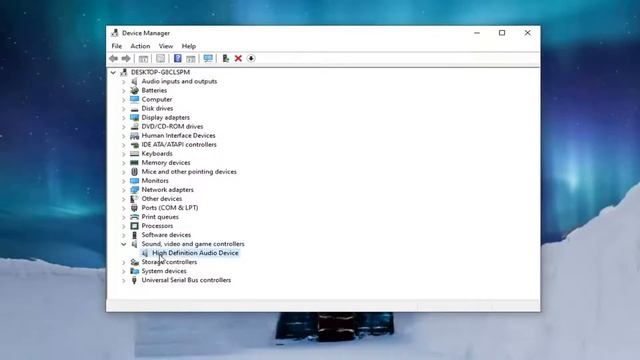The width and height of the screenshot is (640, 360).
Task: Select the High Definition Audio Device label
Action: tap(195, 253)
